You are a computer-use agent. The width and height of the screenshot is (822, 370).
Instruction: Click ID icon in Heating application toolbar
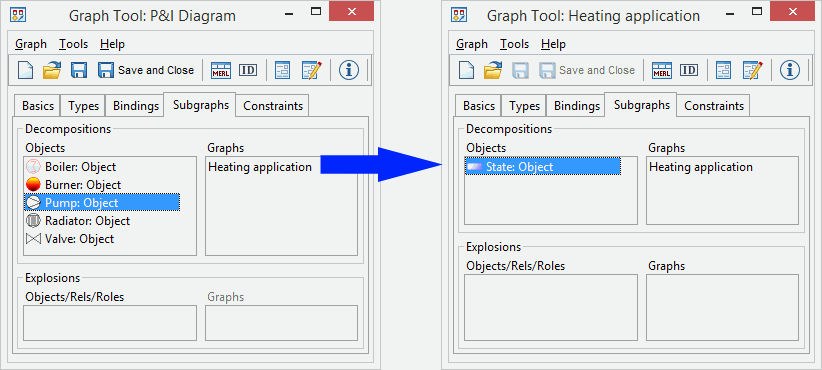(x=689, y=70)
